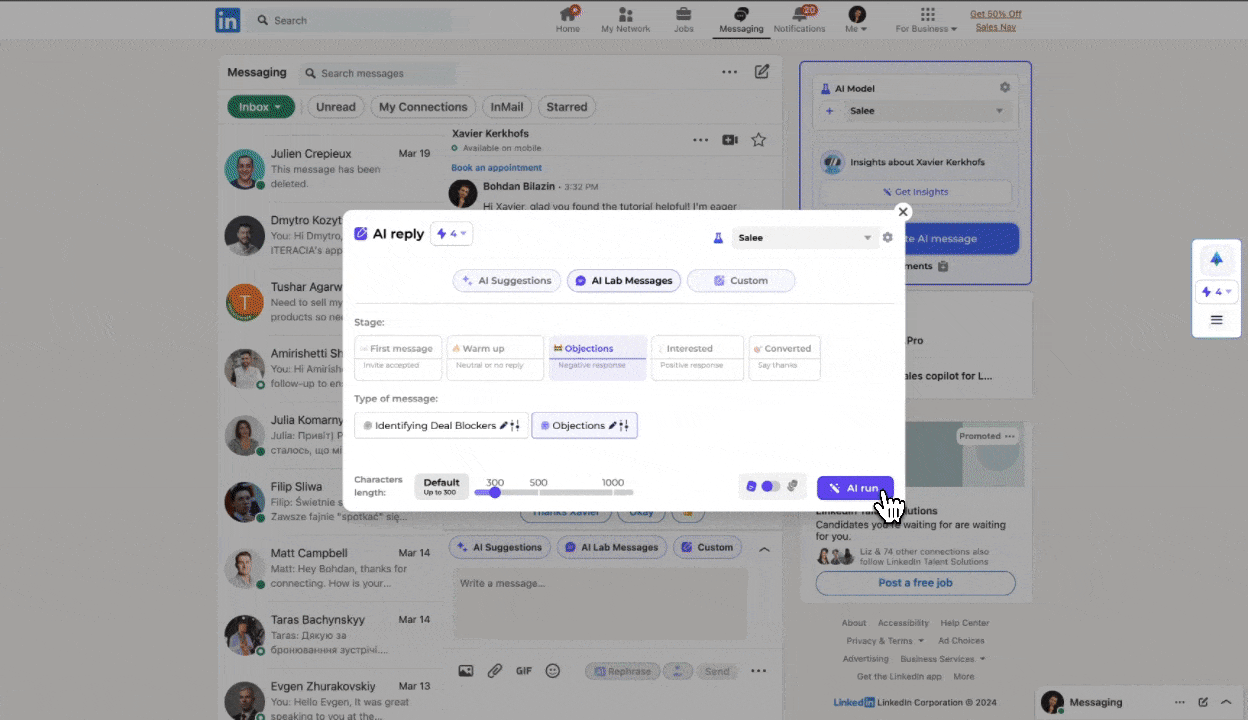Viewport: 1248px width, 720px height.
Task: Select the Interested stage
Action: pyautogui.click(x=697, y=357)
